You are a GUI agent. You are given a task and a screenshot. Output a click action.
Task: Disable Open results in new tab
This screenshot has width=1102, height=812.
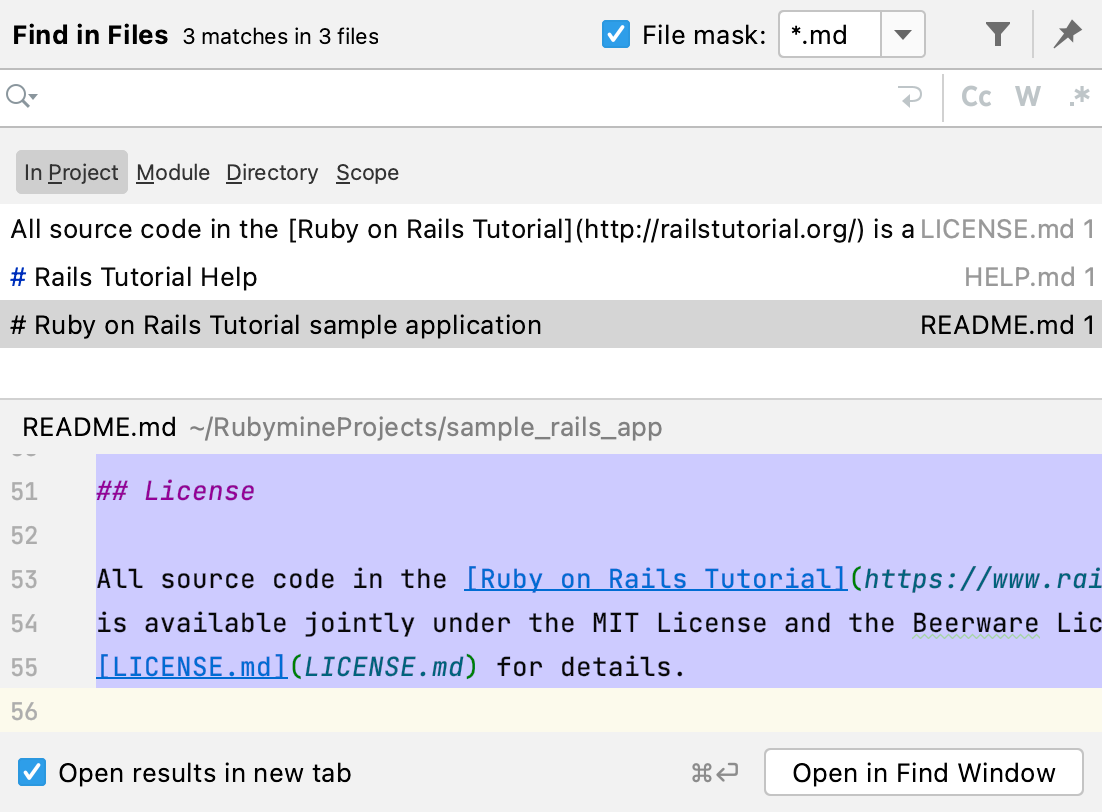(x=31, y=772)
